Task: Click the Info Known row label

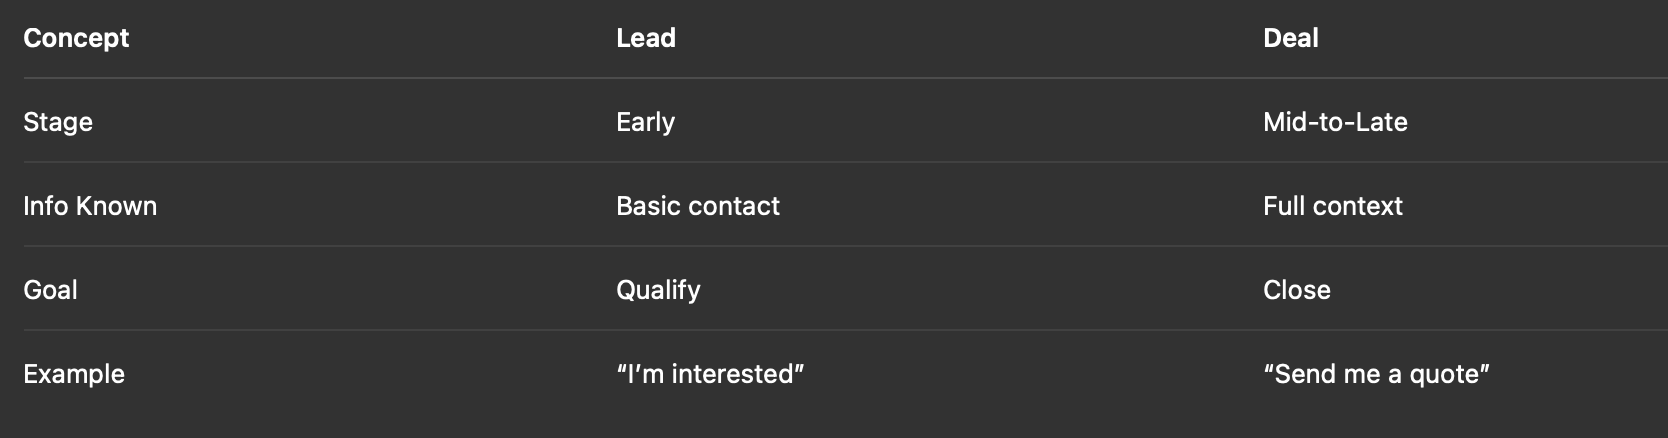Action: point(90,206)
